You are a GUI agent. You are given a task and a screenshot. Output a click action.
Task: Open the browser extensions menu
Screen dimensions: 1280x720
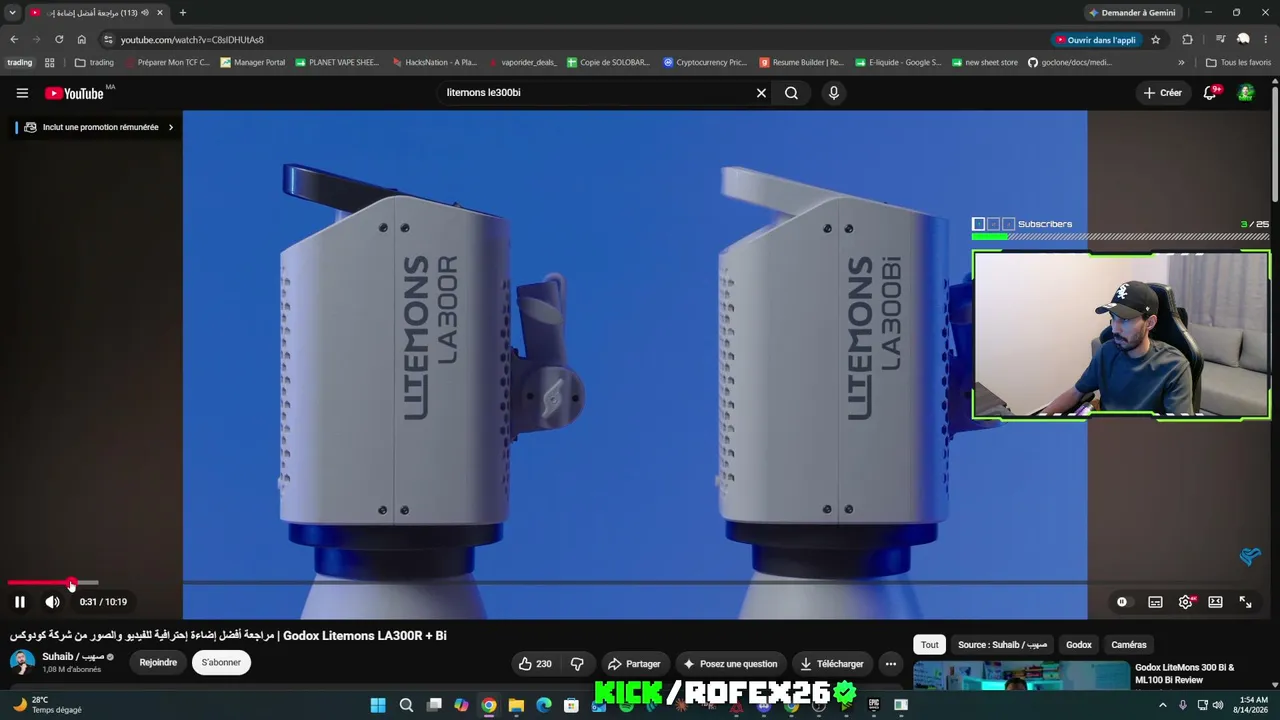point(1188,40)
